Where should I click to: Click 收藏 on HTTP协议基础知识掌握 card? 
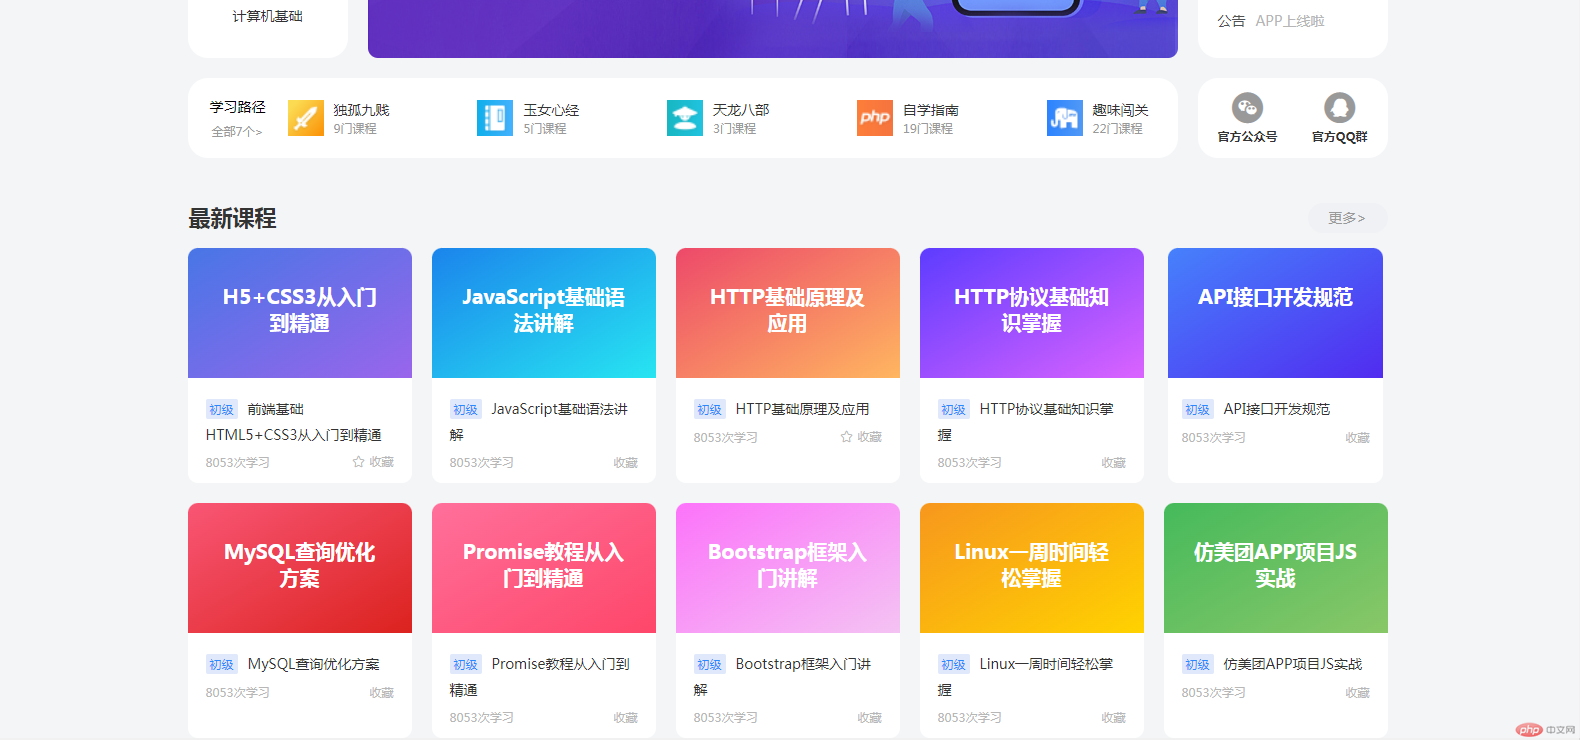1114,463
